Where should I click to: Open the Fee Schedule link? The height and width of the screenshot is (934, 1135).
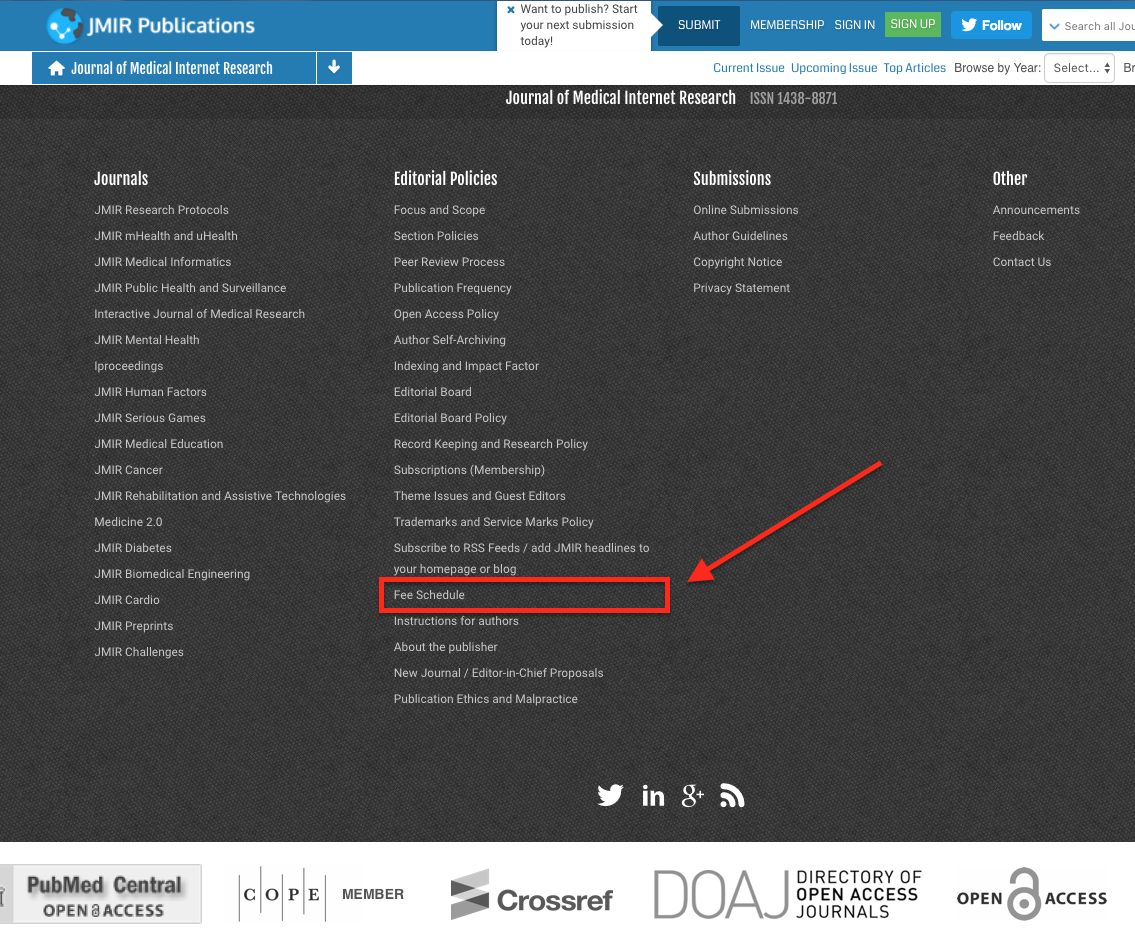[x=429, y=595]
